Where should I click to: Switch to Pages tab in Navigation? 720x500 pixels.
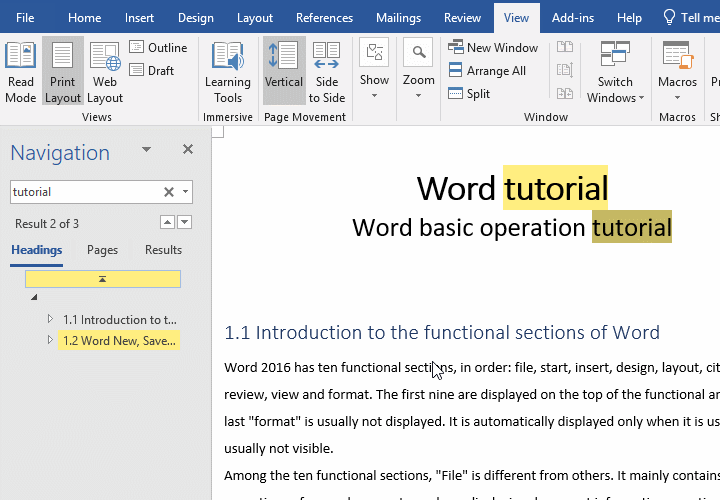point(102,250)
